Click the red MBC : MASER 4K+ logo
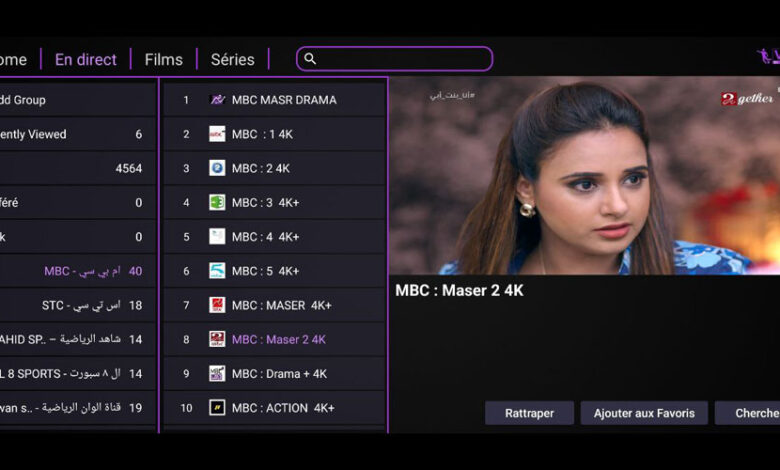Screen dimensions: 780x470 pos(217,305)
